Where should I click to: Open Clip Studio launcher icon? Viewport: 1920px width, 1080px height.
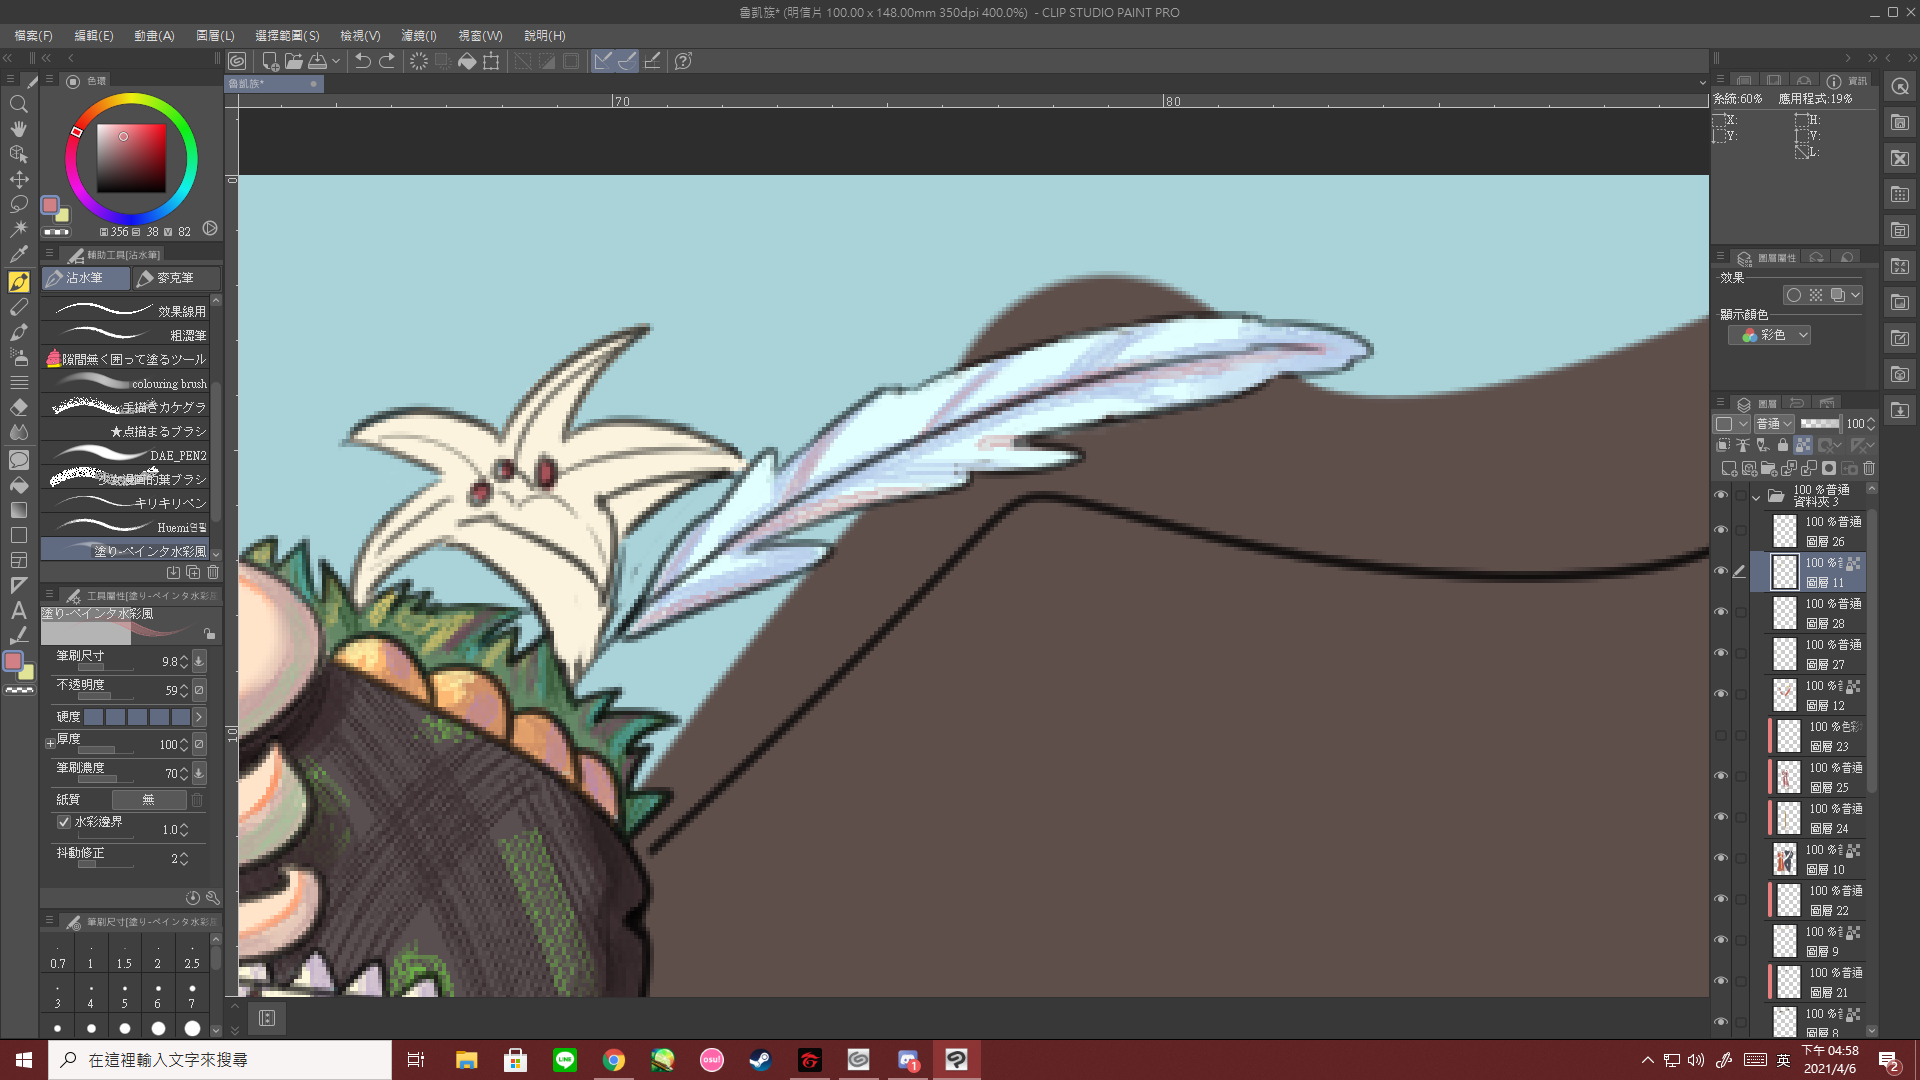click(237, 61)
